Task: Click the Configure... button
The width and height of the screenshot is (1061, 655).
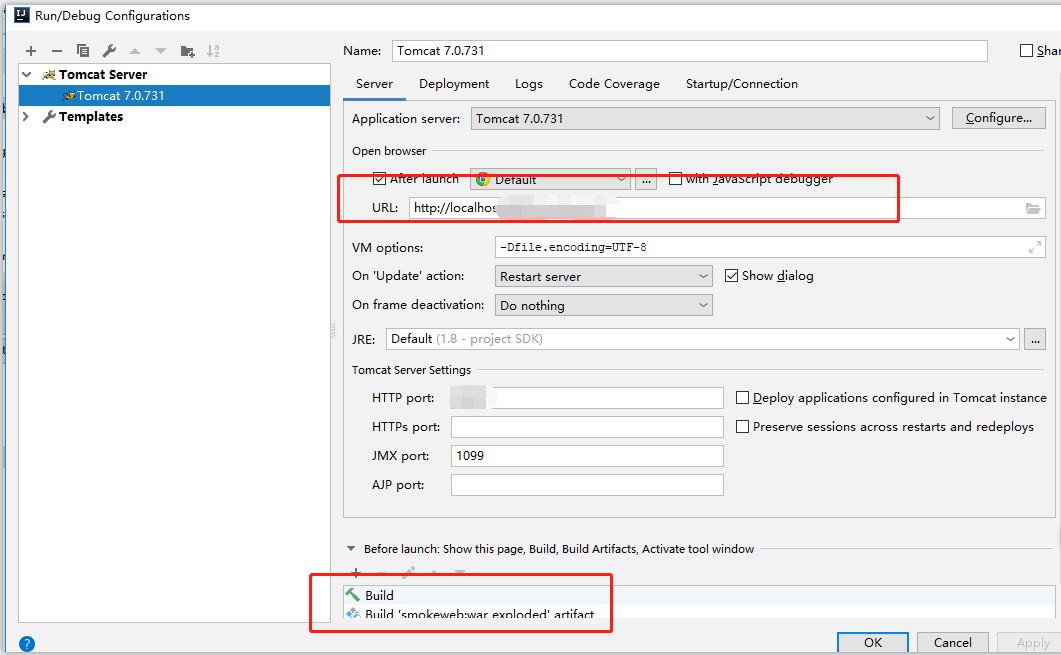Action: (x=999, y=118)
